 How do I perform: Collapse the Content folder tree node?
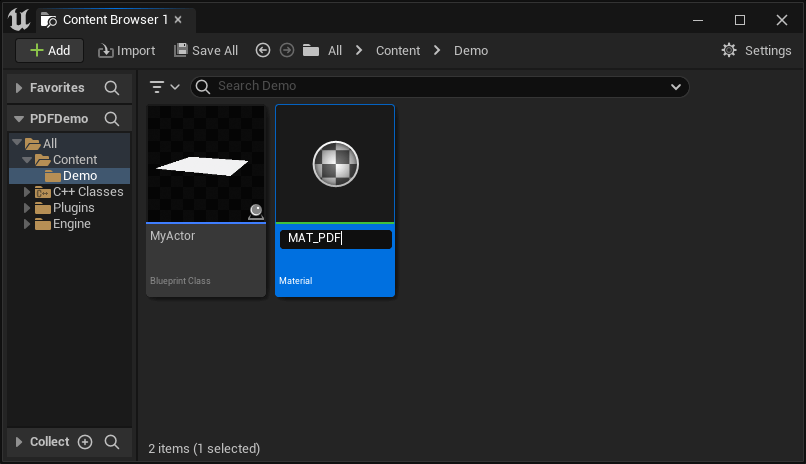[x=27, y=160]
